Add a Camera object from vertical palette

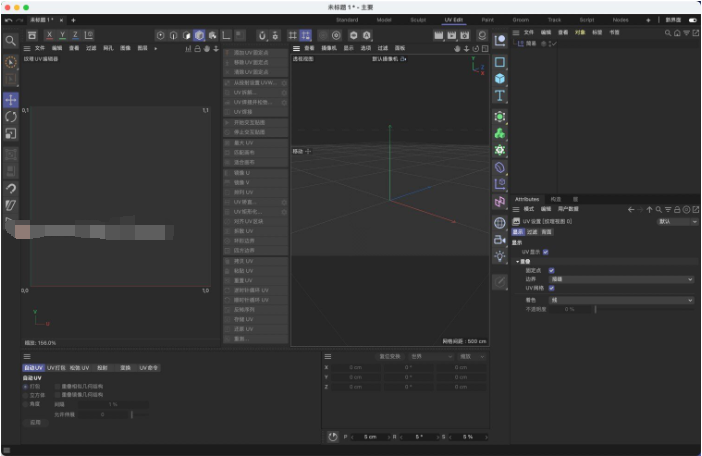pos(500,240)
